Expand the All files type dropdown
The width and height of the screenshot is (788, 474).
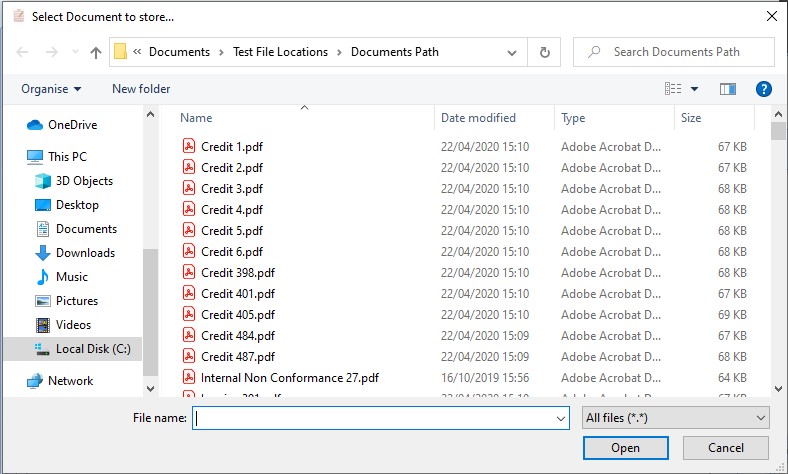pyautogui.click(x=675, y=418)
